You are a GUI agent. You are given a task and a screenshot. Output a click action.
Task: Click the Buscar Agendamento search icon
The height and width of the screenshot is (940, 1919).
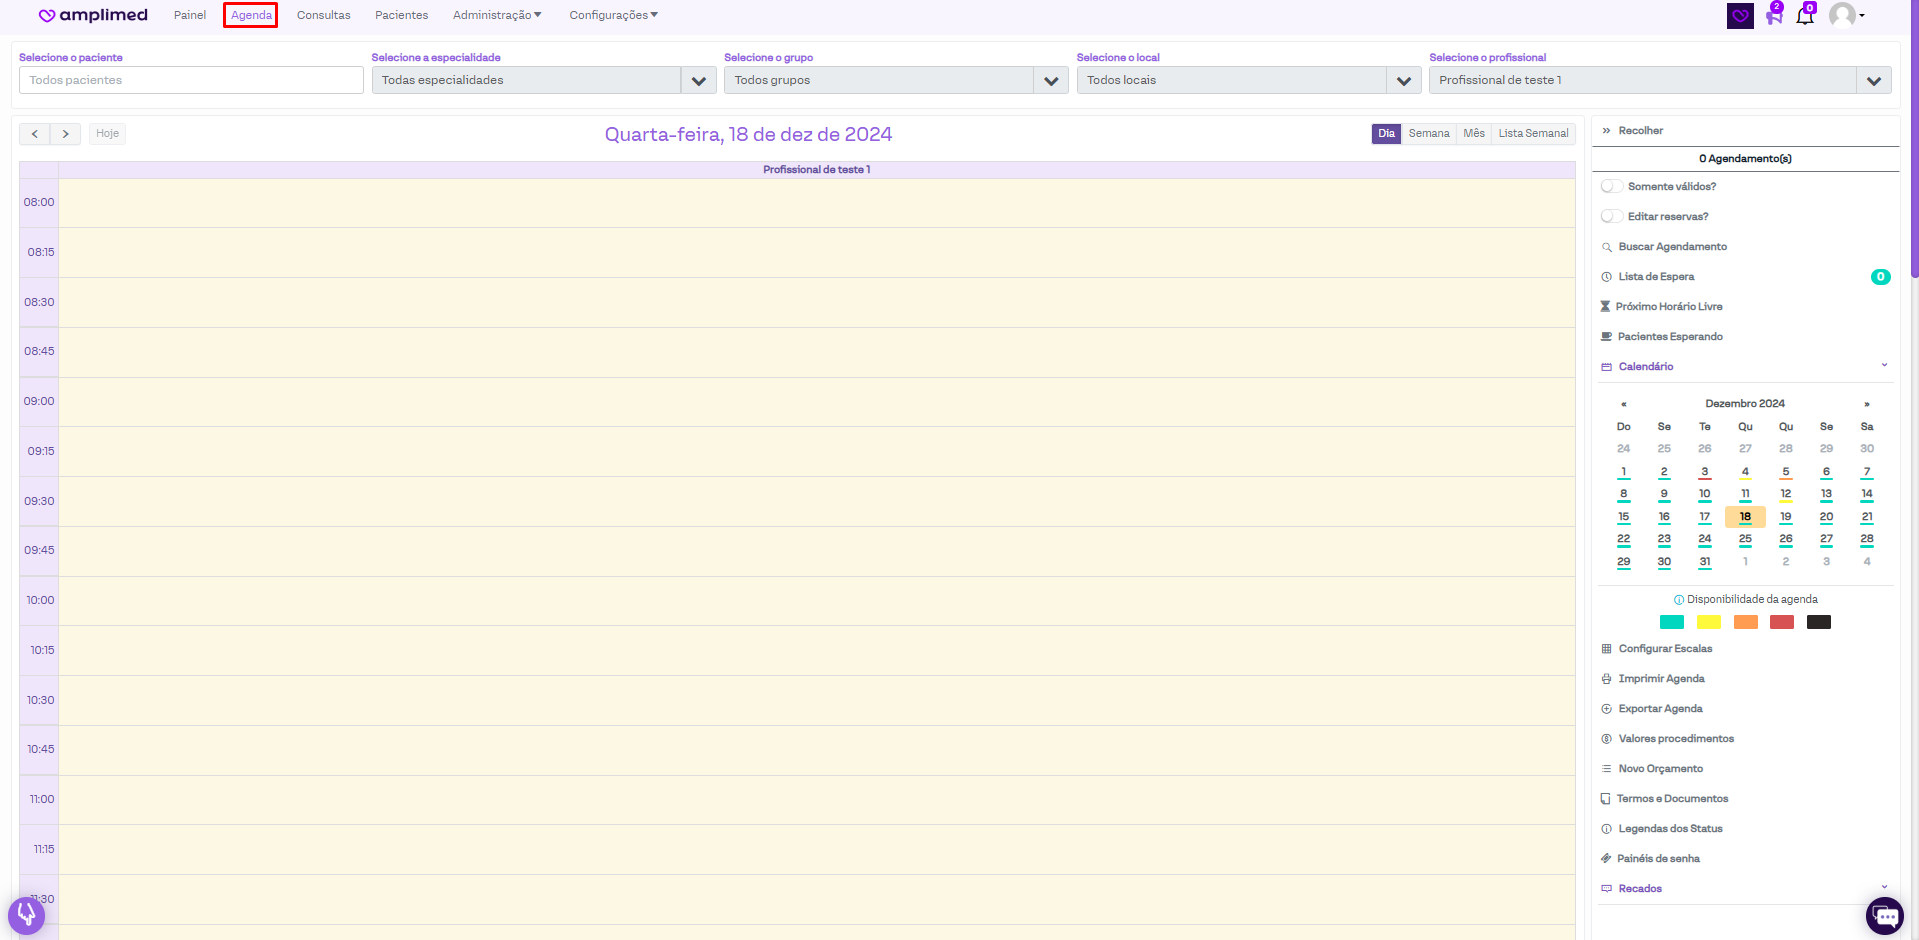(x=1606, y=247)
